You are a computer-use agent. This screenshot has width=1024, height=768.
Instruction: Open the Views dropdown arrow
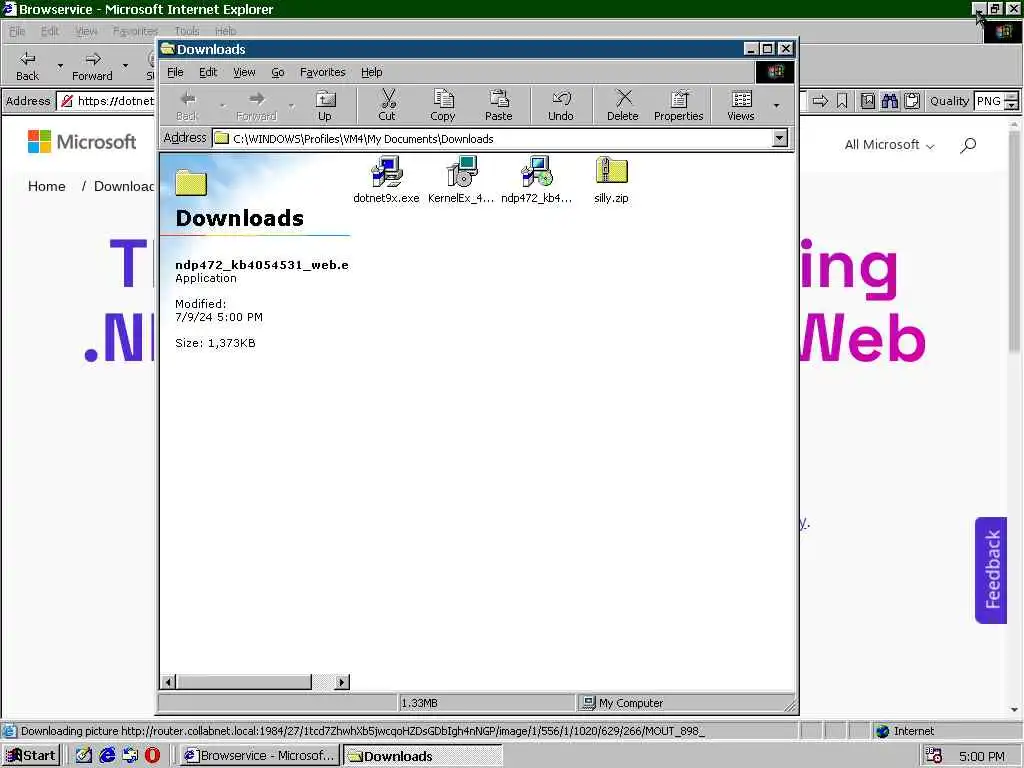tap(776, 106)
